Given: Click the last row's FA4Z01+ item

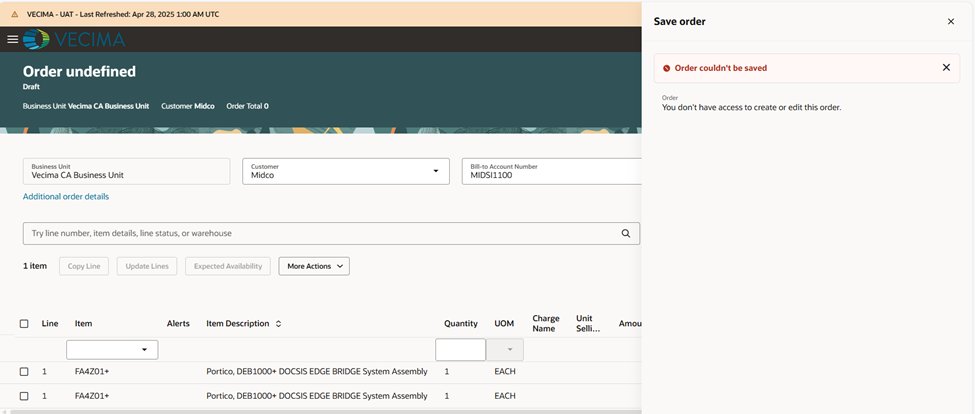Looking at the screenshot, I should coord(91,396).
